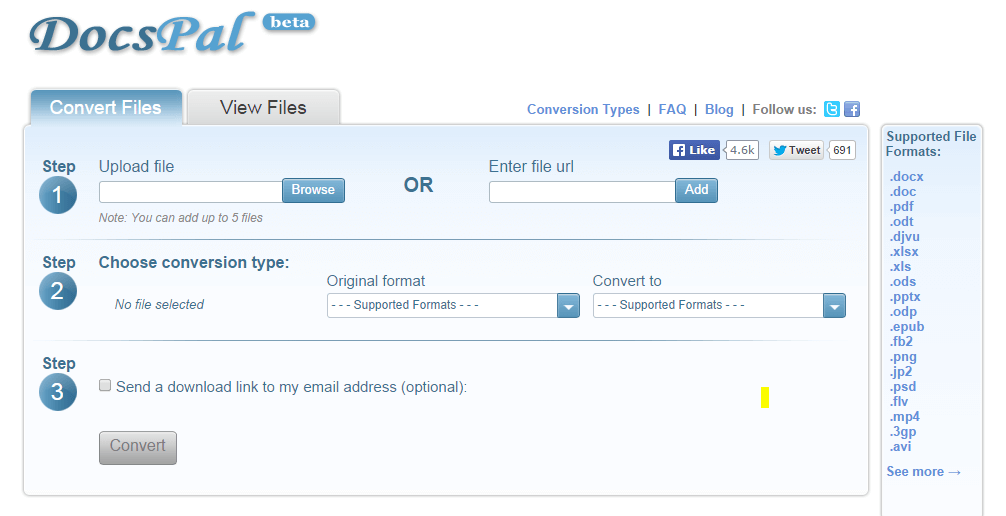Click the DocsPal logo

pyautogui.click(x=142, y=33)
